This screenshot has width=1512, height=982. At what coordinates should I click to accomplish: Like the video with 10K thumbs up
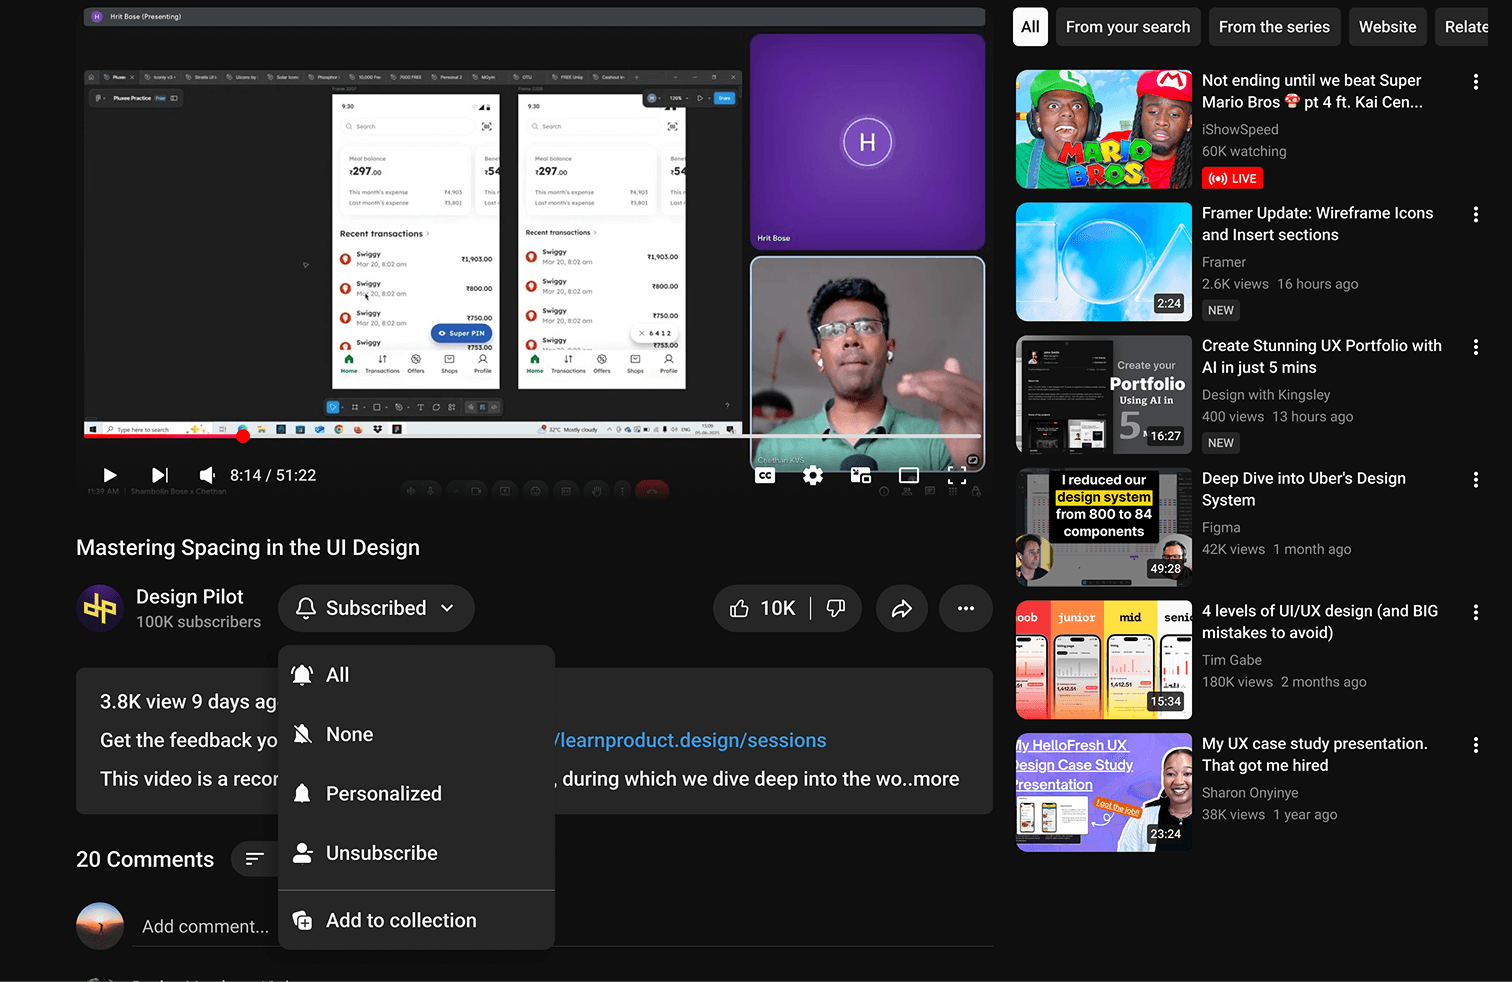click(763, 608)
